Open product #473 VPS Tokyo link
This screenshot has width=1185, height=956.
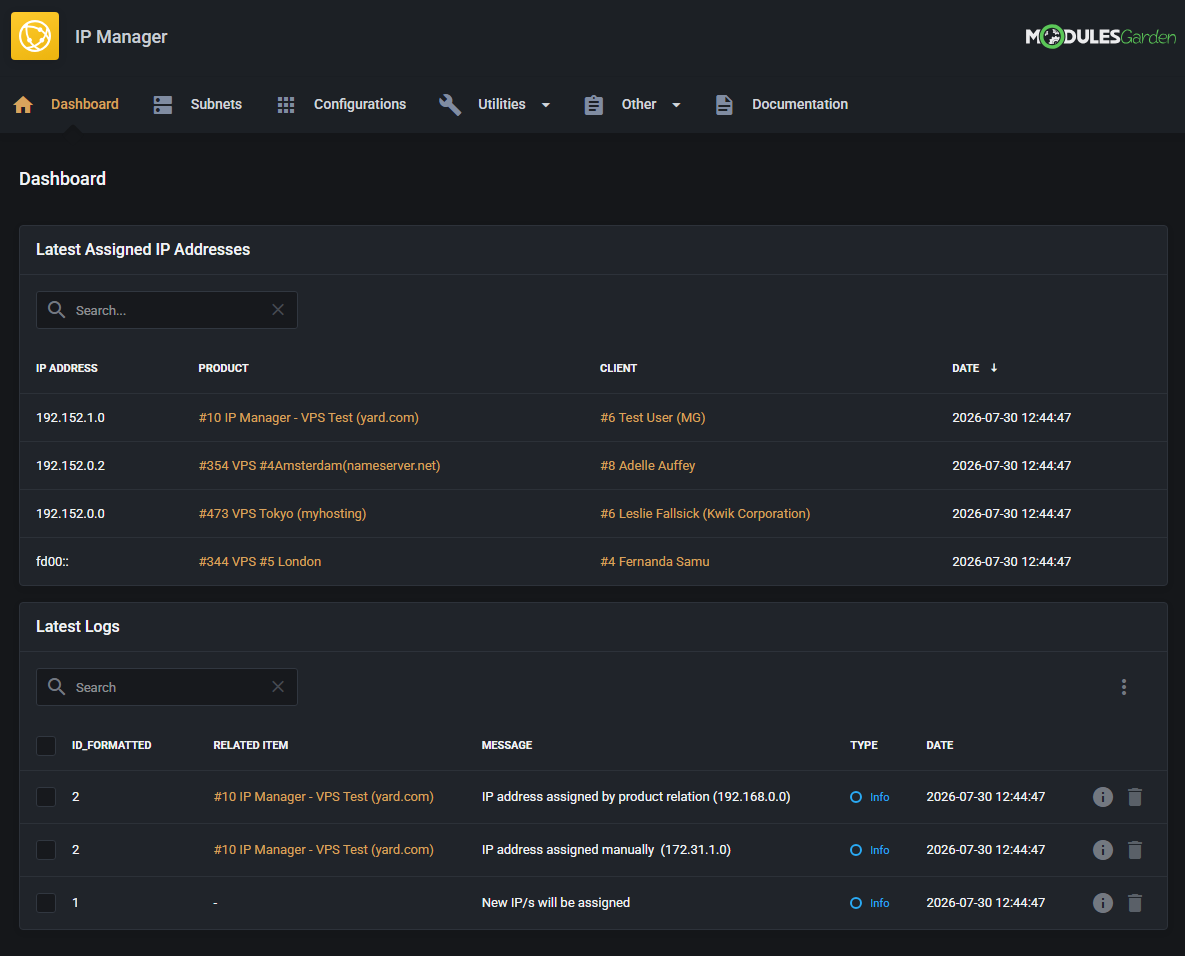(282, 513)
